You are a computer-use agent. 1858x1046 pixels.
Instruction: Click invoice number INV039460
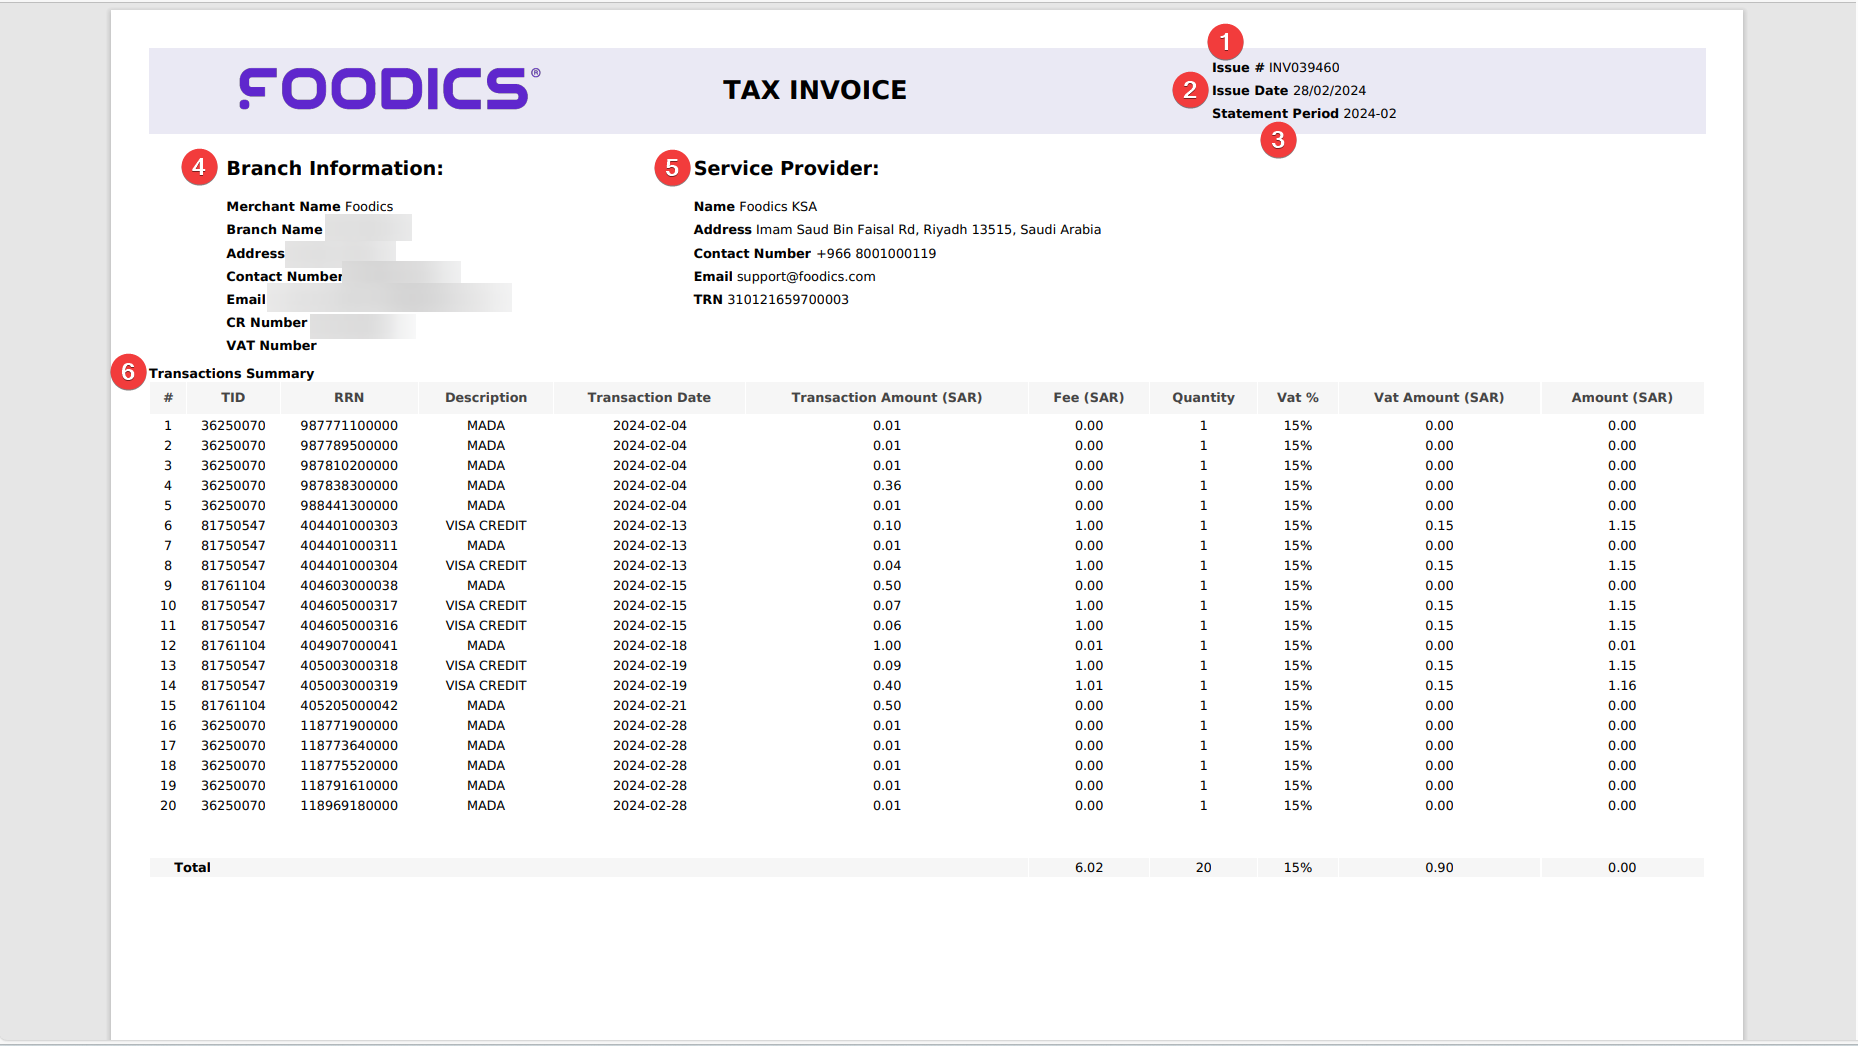1303,68
